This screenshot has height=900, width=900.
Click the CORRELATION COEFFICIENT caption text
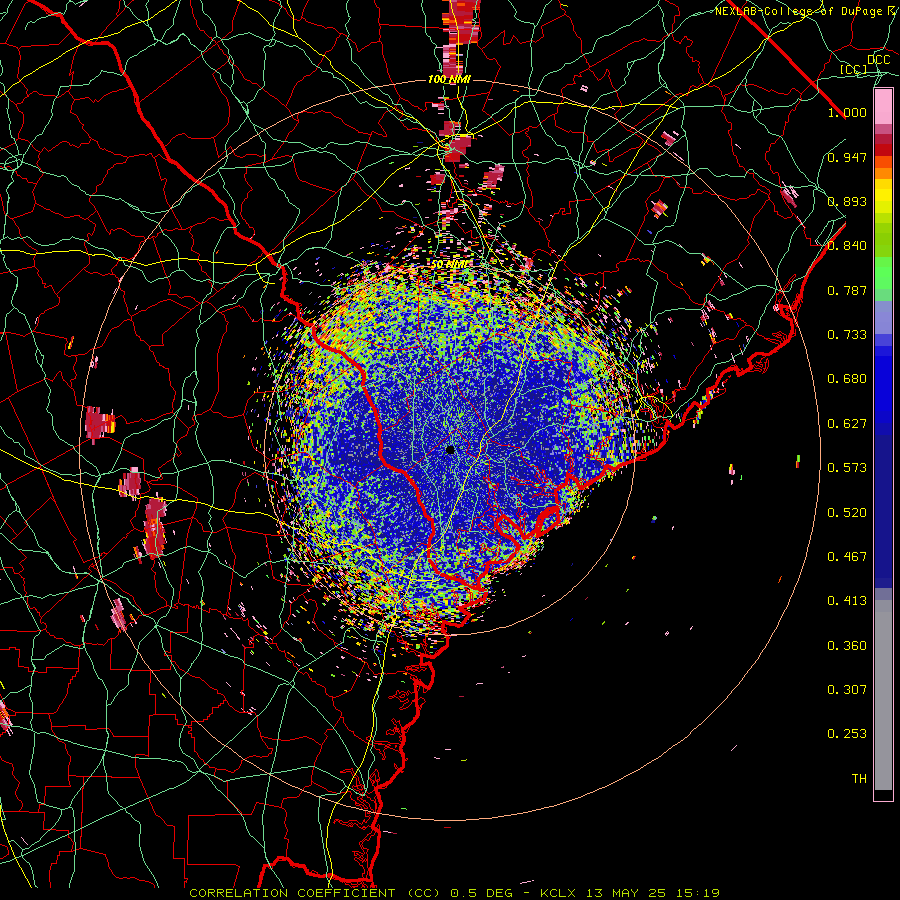pyautogui.click(x=292, y=893)
